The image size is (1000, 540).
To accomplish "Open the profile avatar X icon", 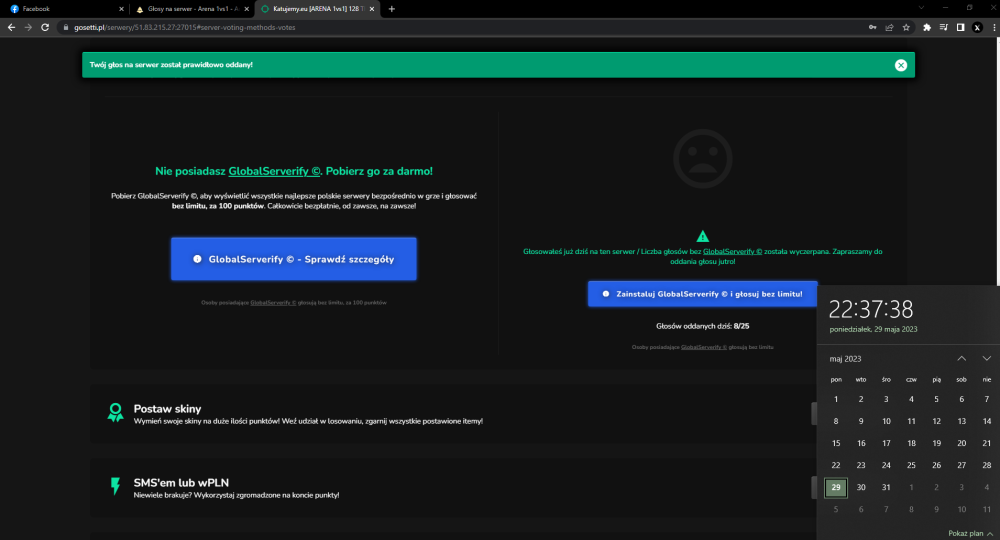I will [977, 27].
